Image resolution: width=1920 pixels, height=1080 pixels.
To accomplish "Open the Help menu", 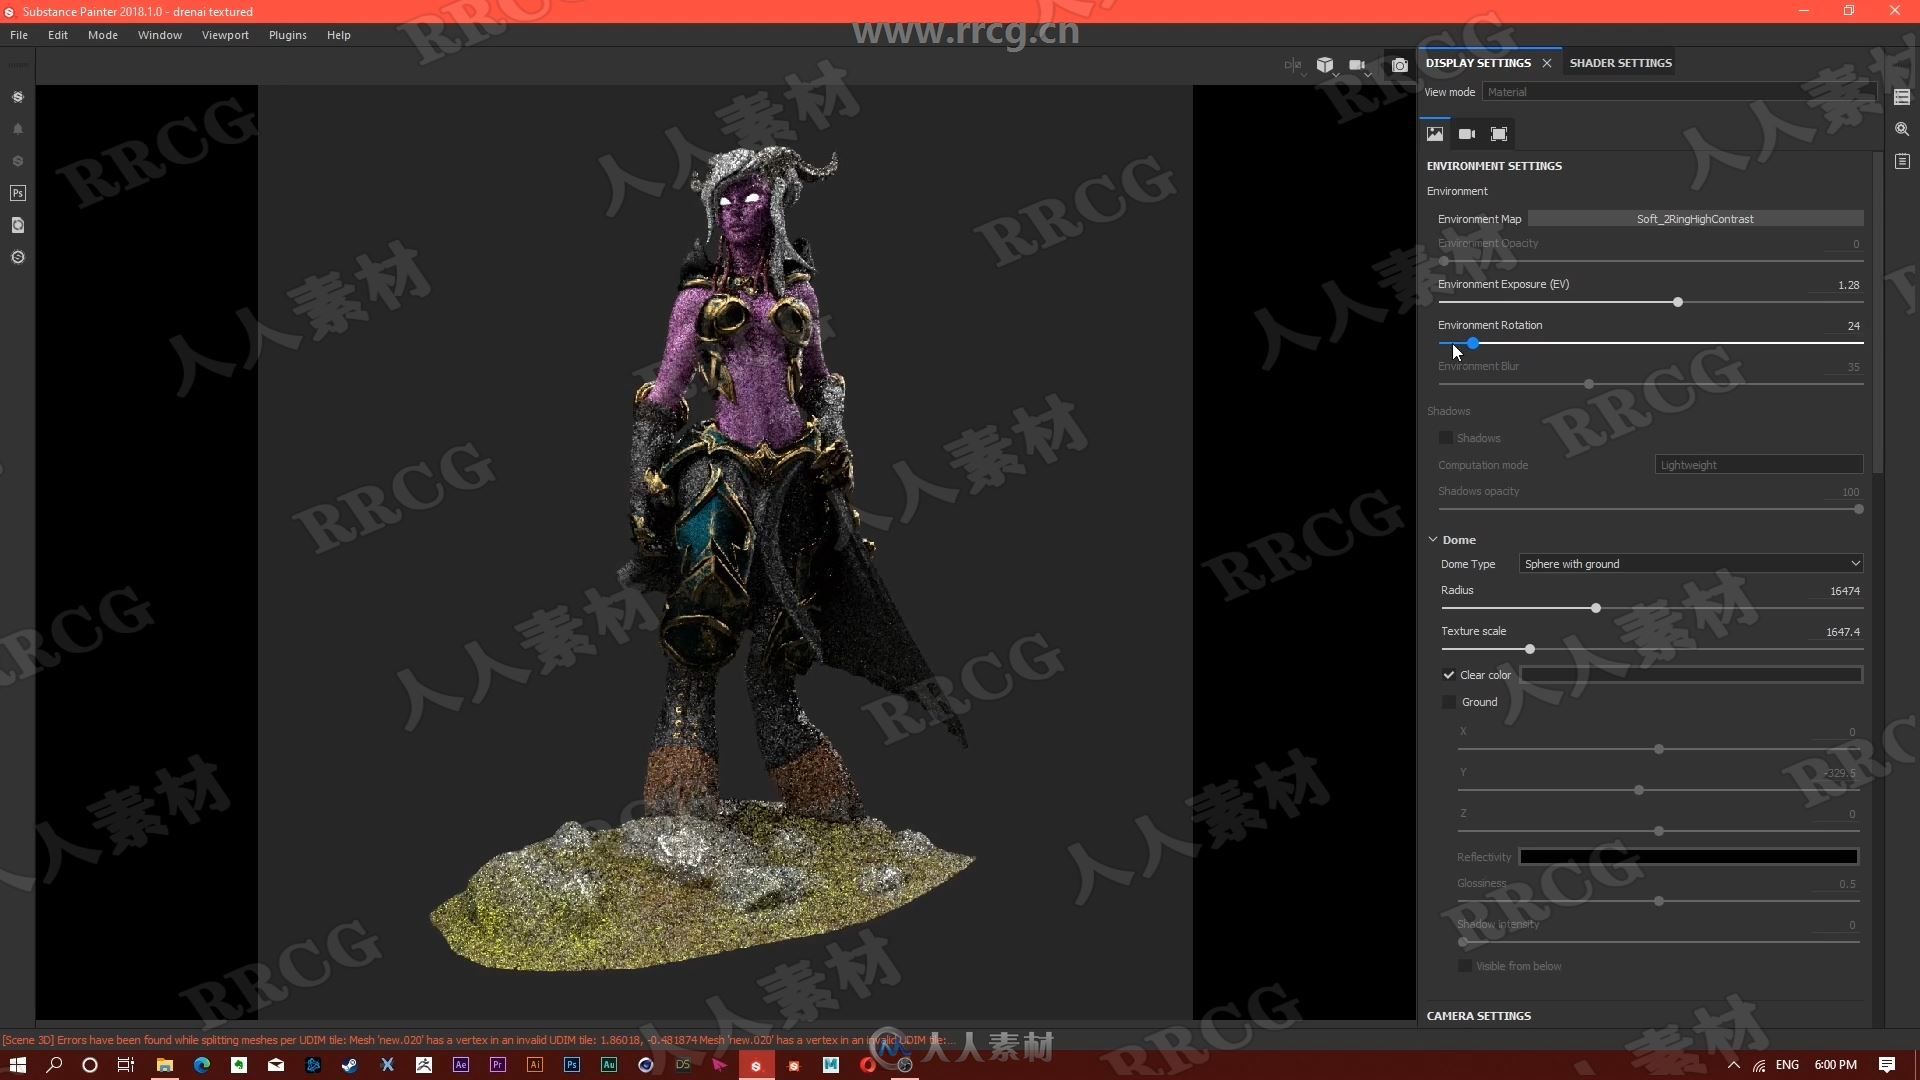I will point(339,35).
